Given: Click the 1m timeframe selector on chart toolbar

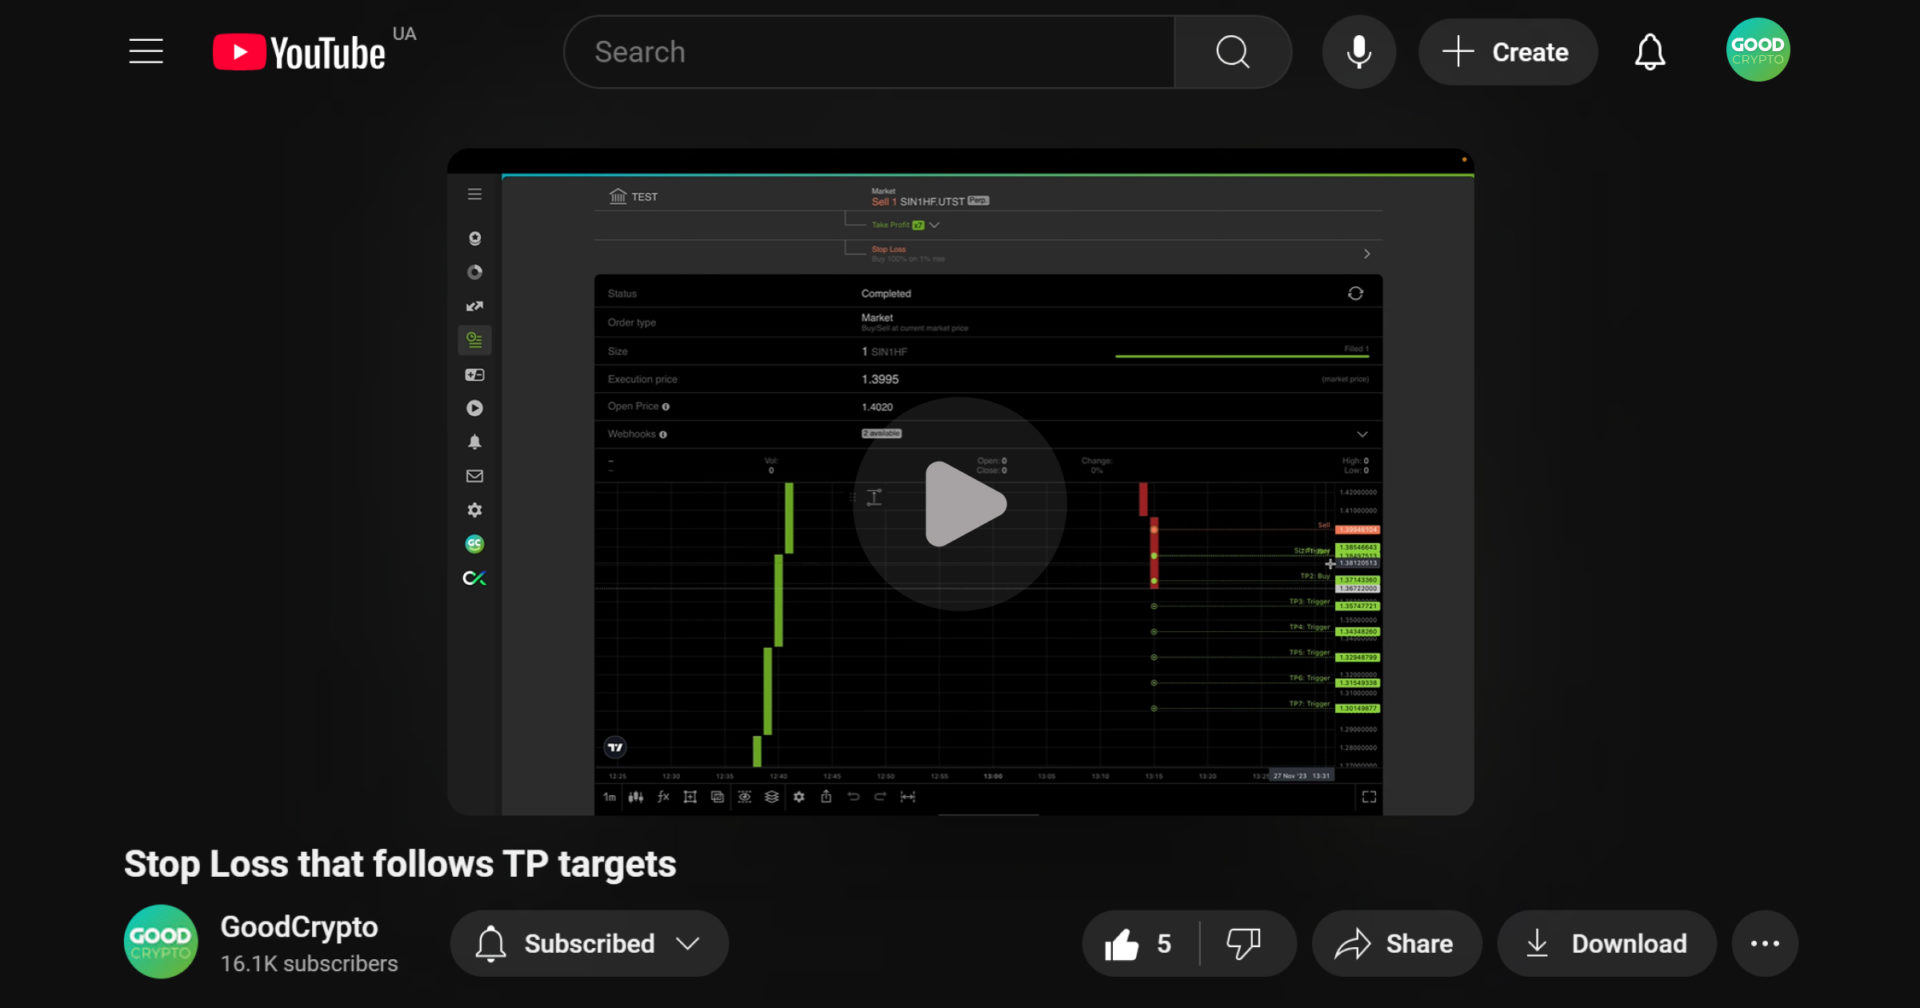Looking at the screenshot, I should (x=609, y=797).
